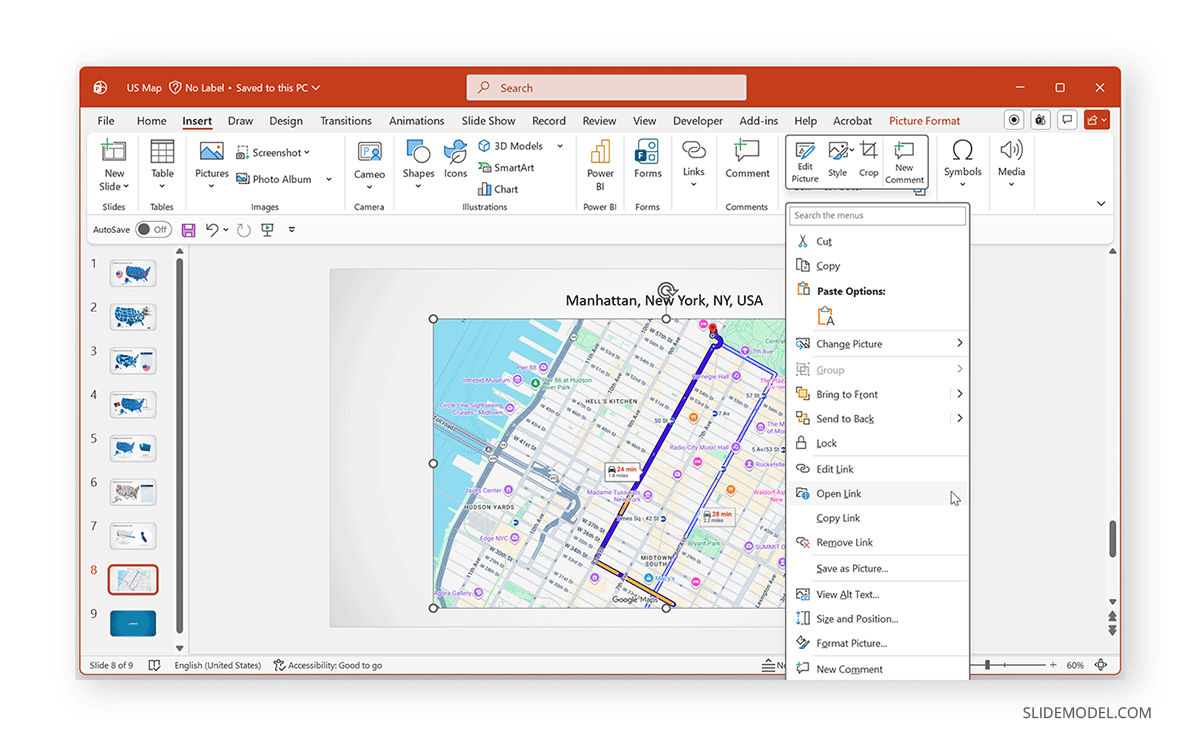Viewport: 1200px width, 743px height.
Task: Select slide 5 thumbnail
Action: pos(133,448)
